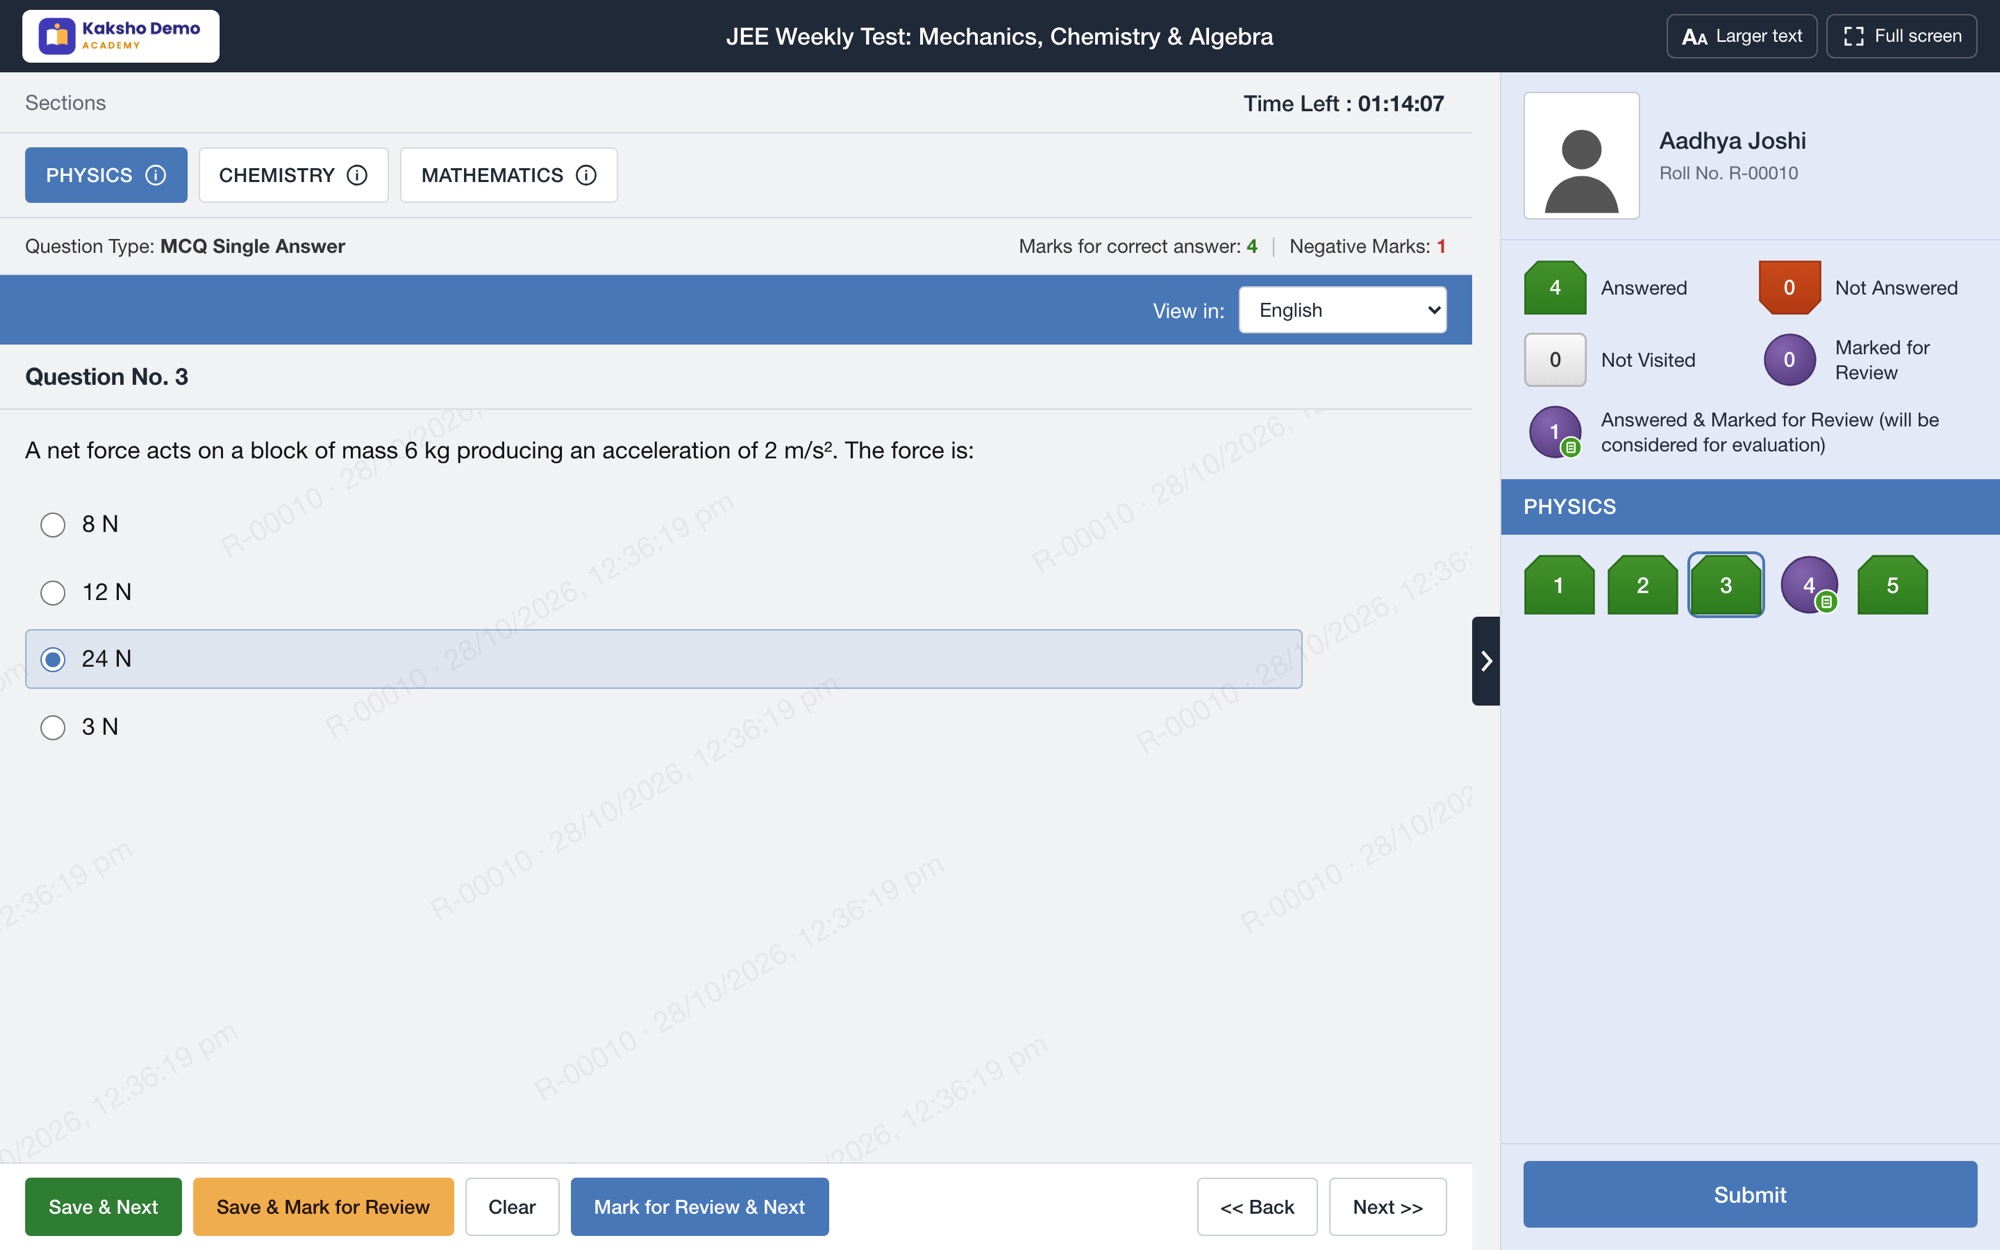Image resolution: width=2000 pixels, height=1250 pixels.
Task: Click the Question No. 3 heading
Action: 107,377
